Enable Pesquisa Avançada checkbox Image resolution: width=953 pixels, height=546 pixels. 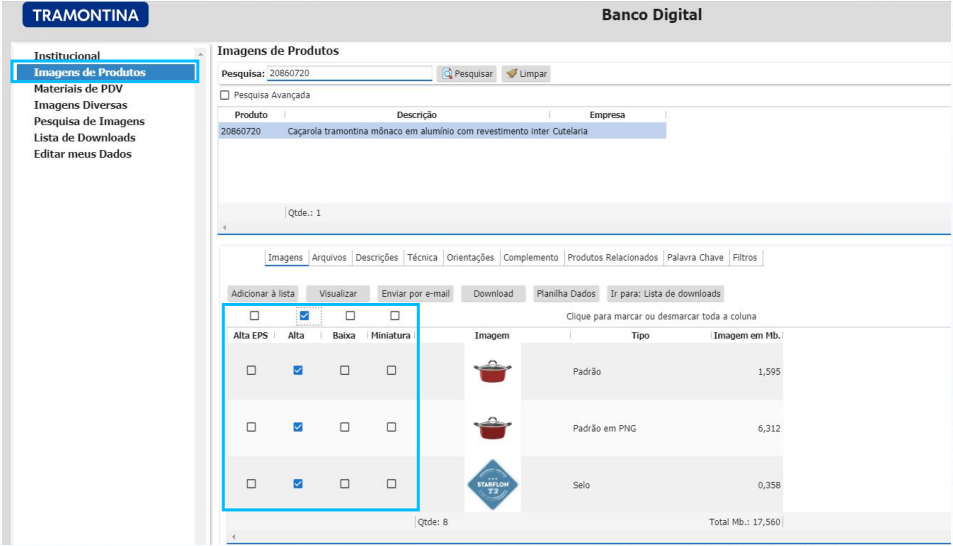(225, 95)
